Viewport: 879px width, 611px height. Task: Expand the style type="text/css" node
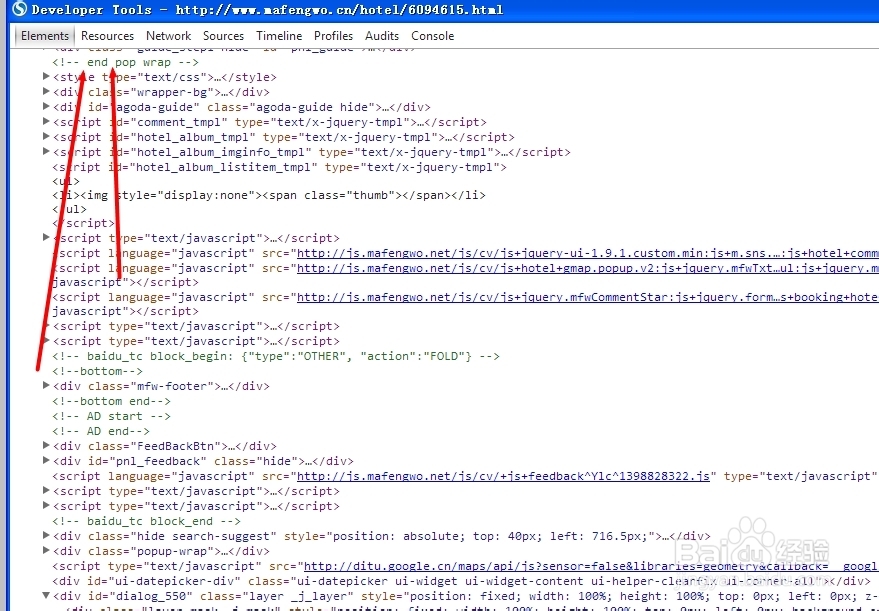(47, 76)
